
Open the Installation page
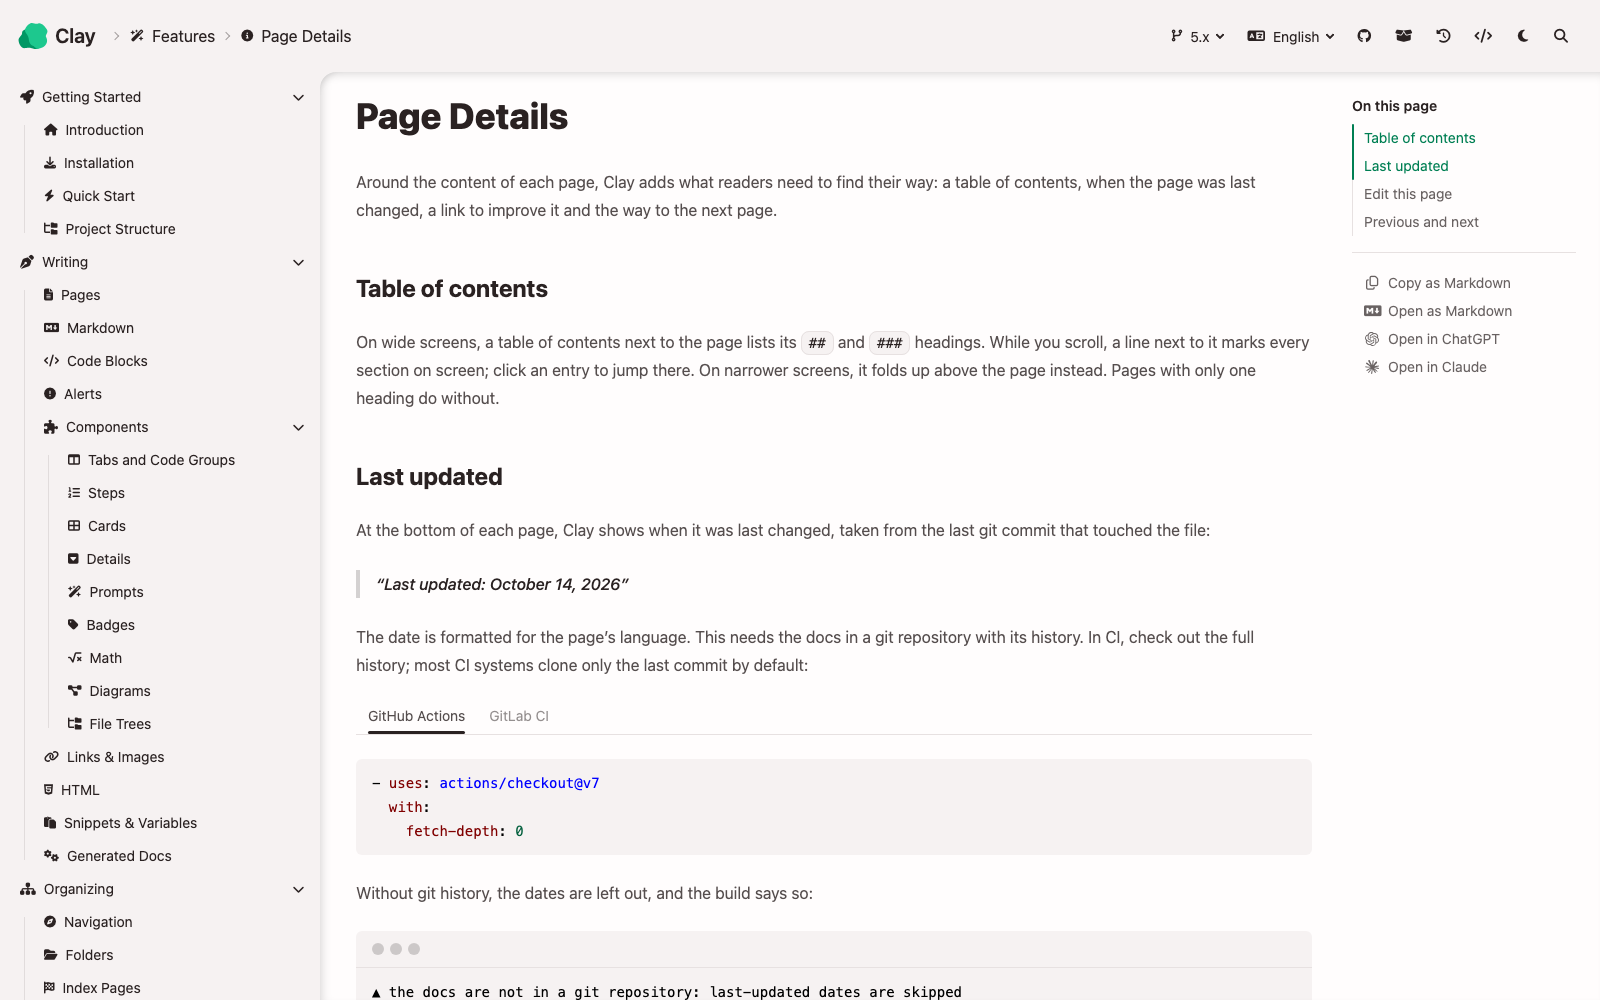tap(89, 163)
